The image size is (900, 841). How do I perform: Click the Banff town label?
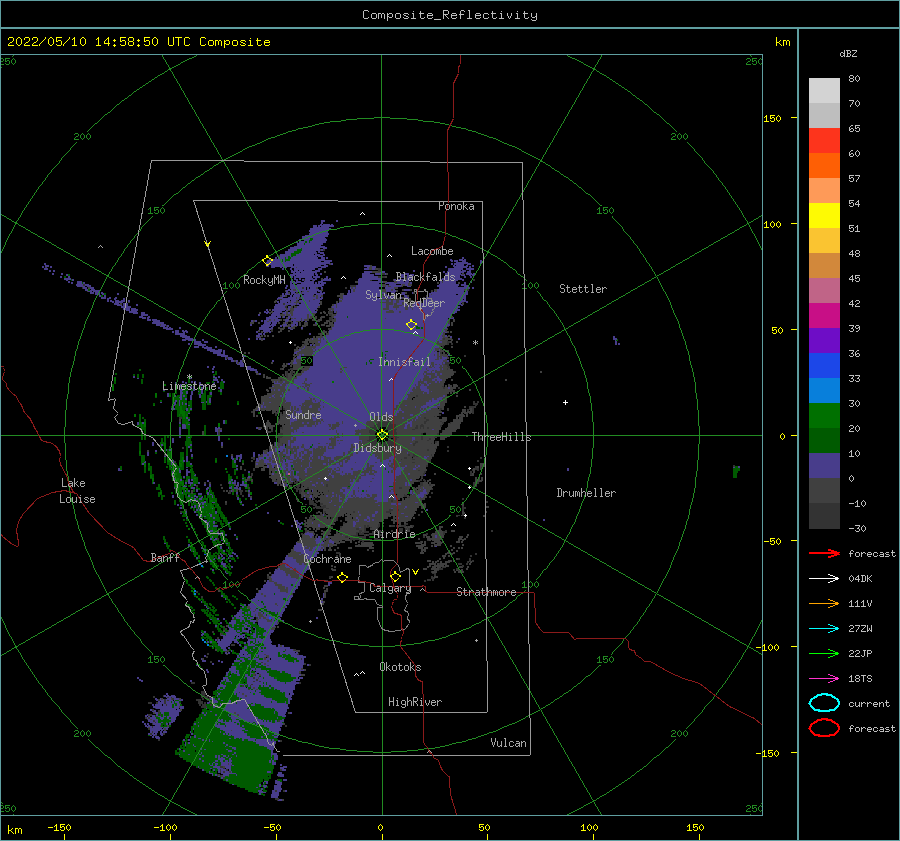point(165,557)
